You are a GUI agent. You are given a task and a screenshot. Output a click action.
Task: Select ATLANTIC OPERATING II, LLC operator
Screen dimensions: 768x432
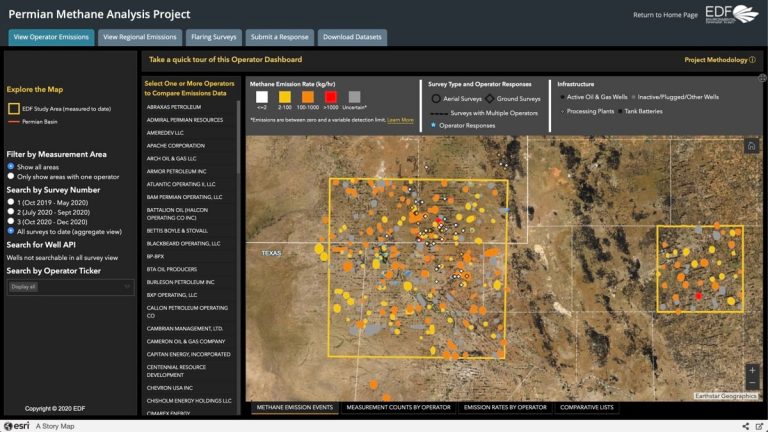[181, 184]
